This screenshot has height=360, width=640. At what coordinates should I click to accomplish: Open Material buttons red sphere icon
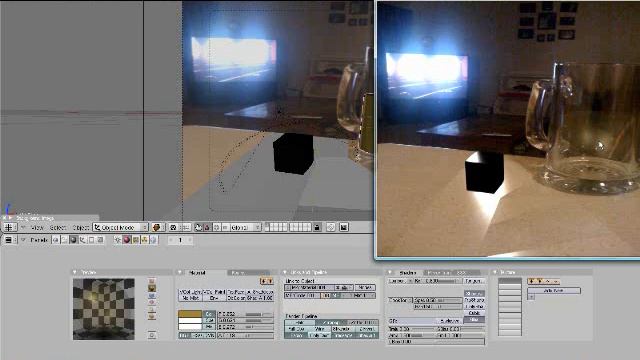coord(127,240)
